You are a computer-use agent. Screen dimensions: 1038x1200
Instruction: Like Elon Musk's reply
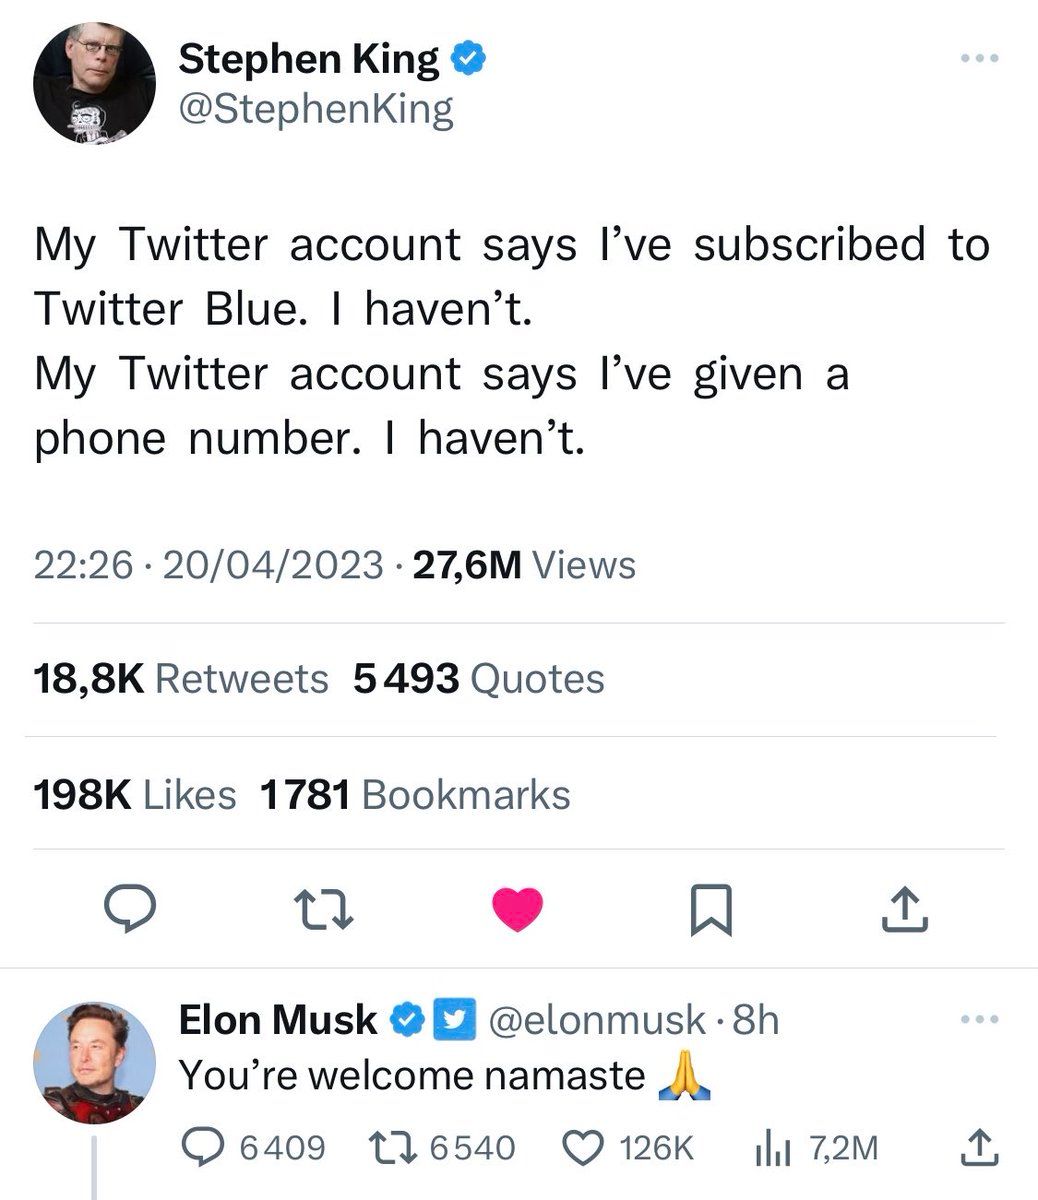(x=583, y=1147)
